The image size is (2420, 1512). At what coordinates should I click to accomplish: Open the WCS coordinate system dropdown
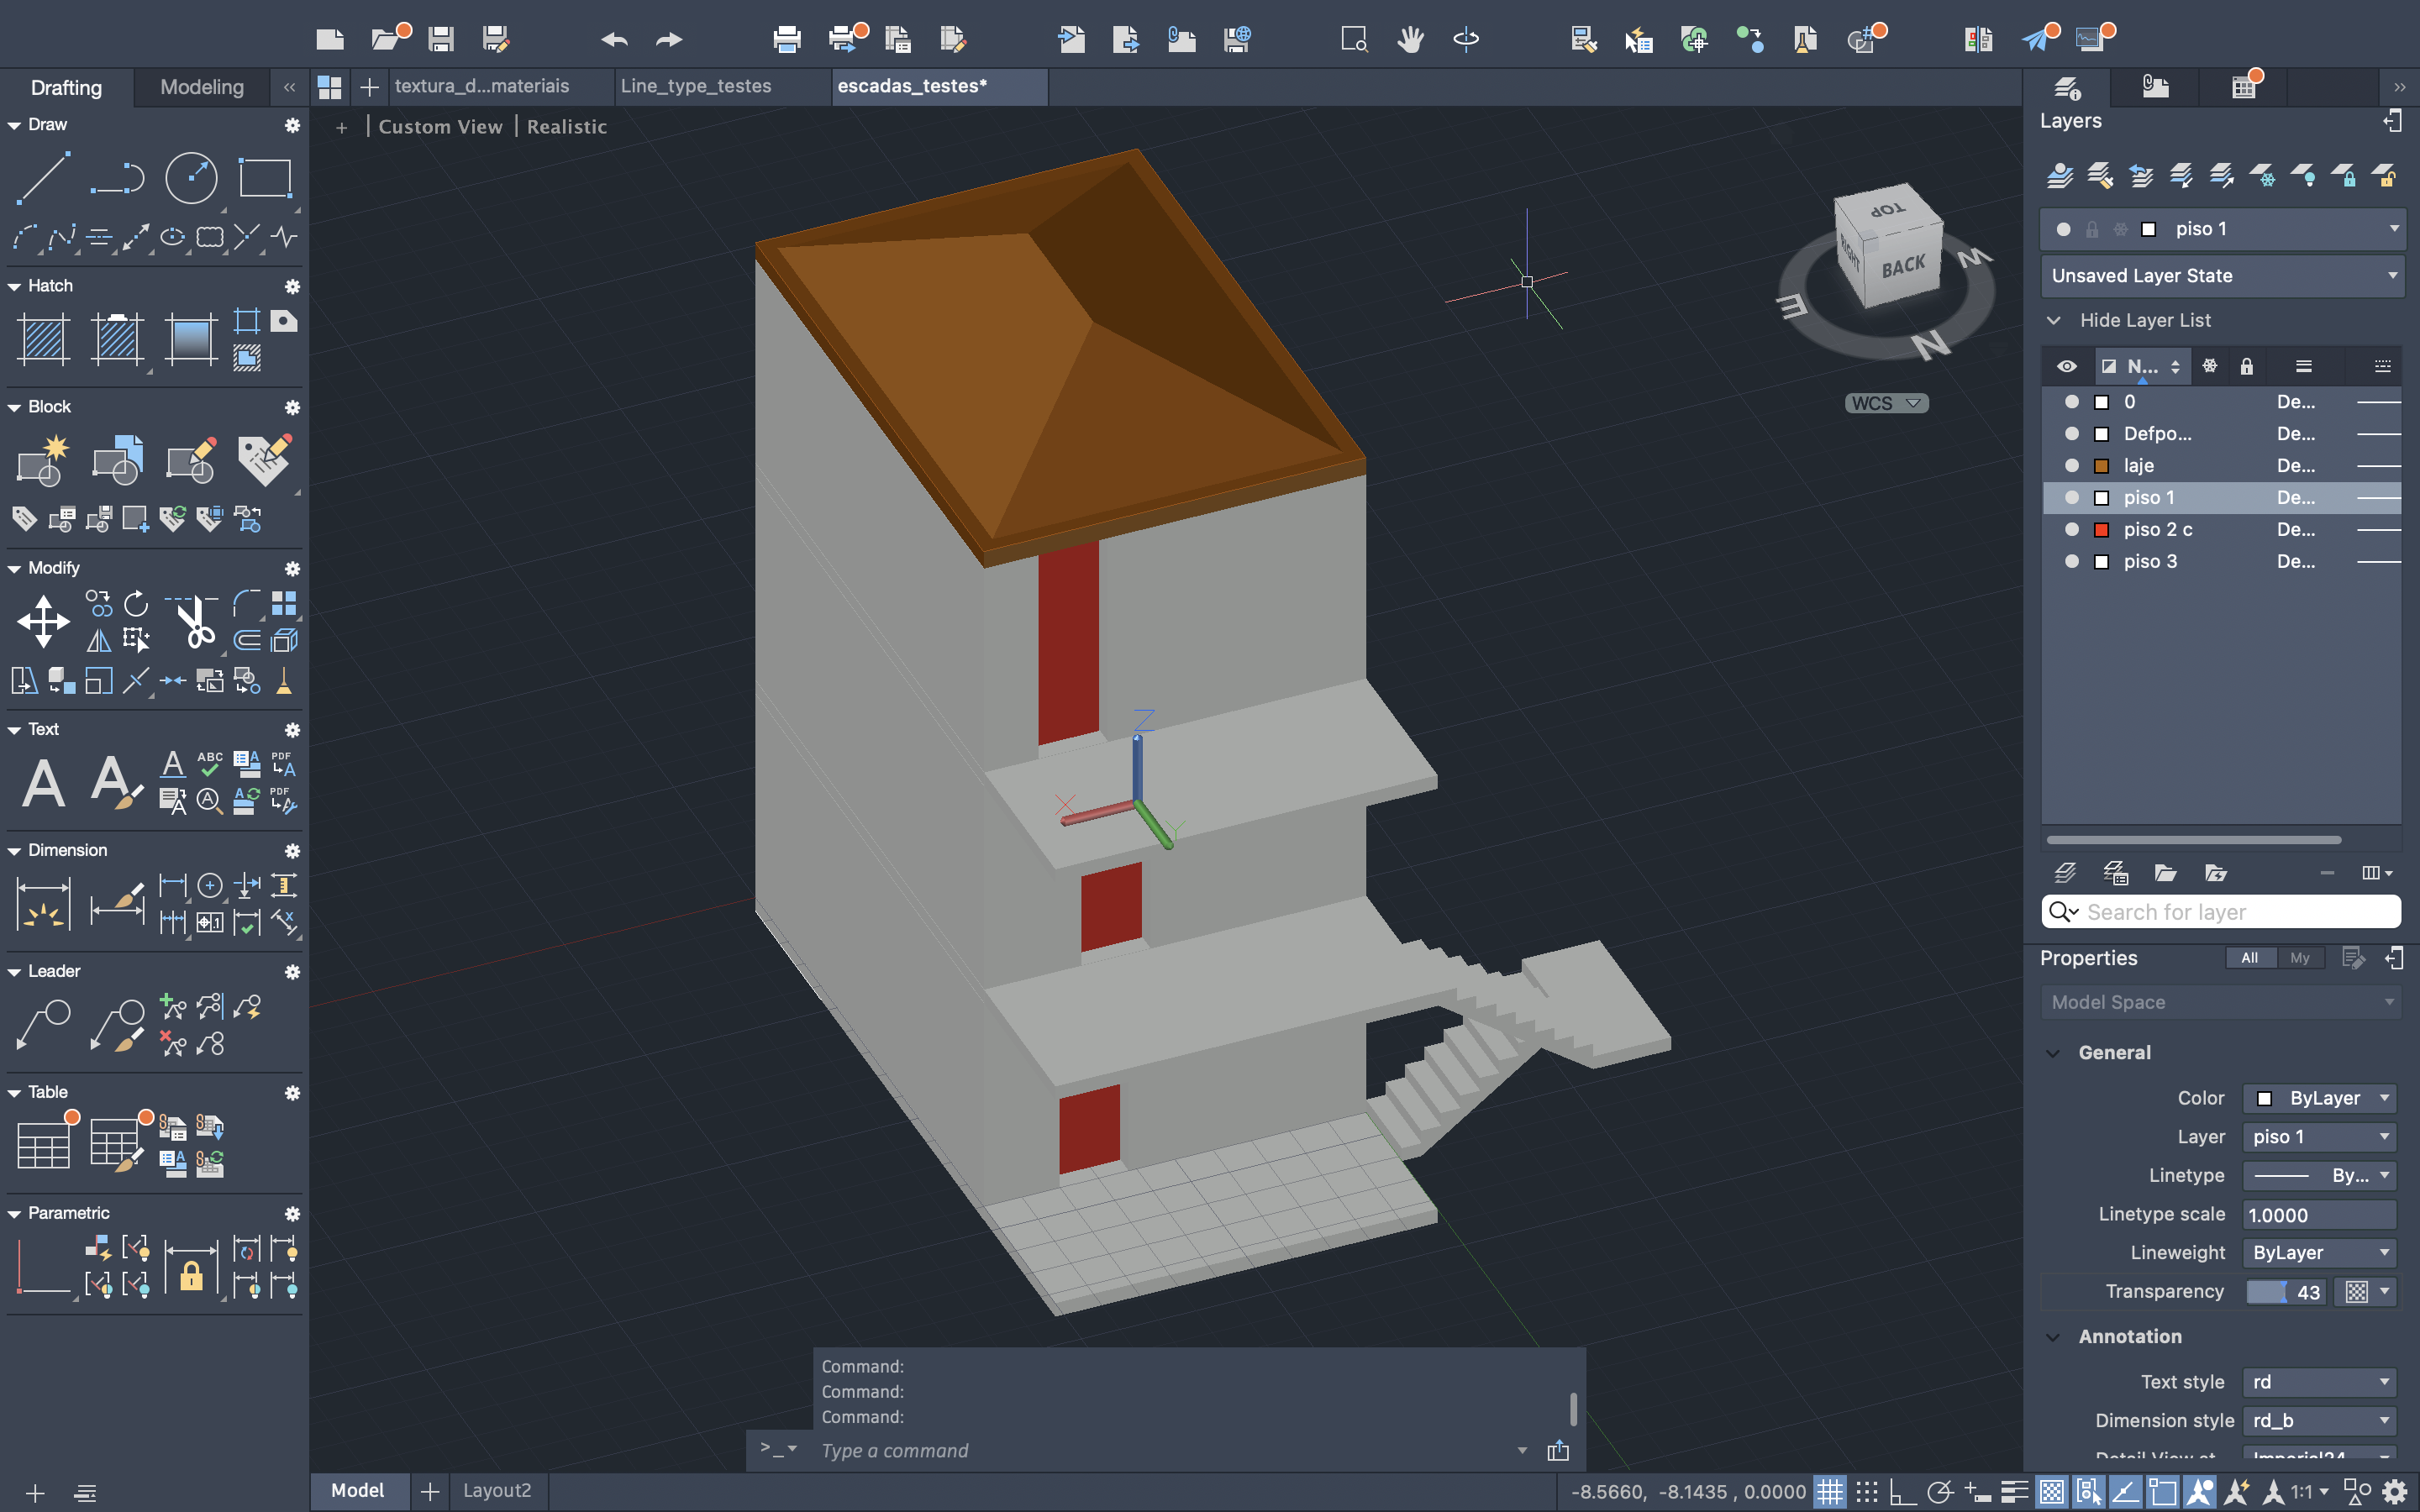pyautogui.click(x=1886, y=404)
